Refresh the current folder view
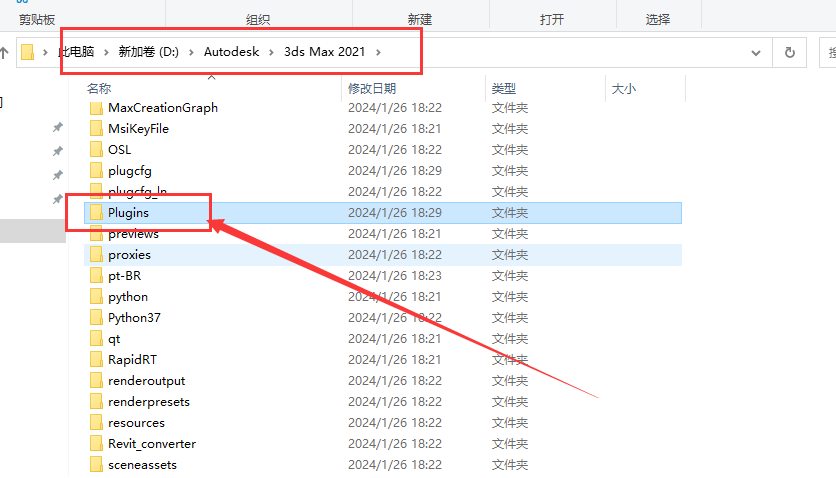Image resolution: width=836 pixels, height=478 pixels. [x=790, y=52]
